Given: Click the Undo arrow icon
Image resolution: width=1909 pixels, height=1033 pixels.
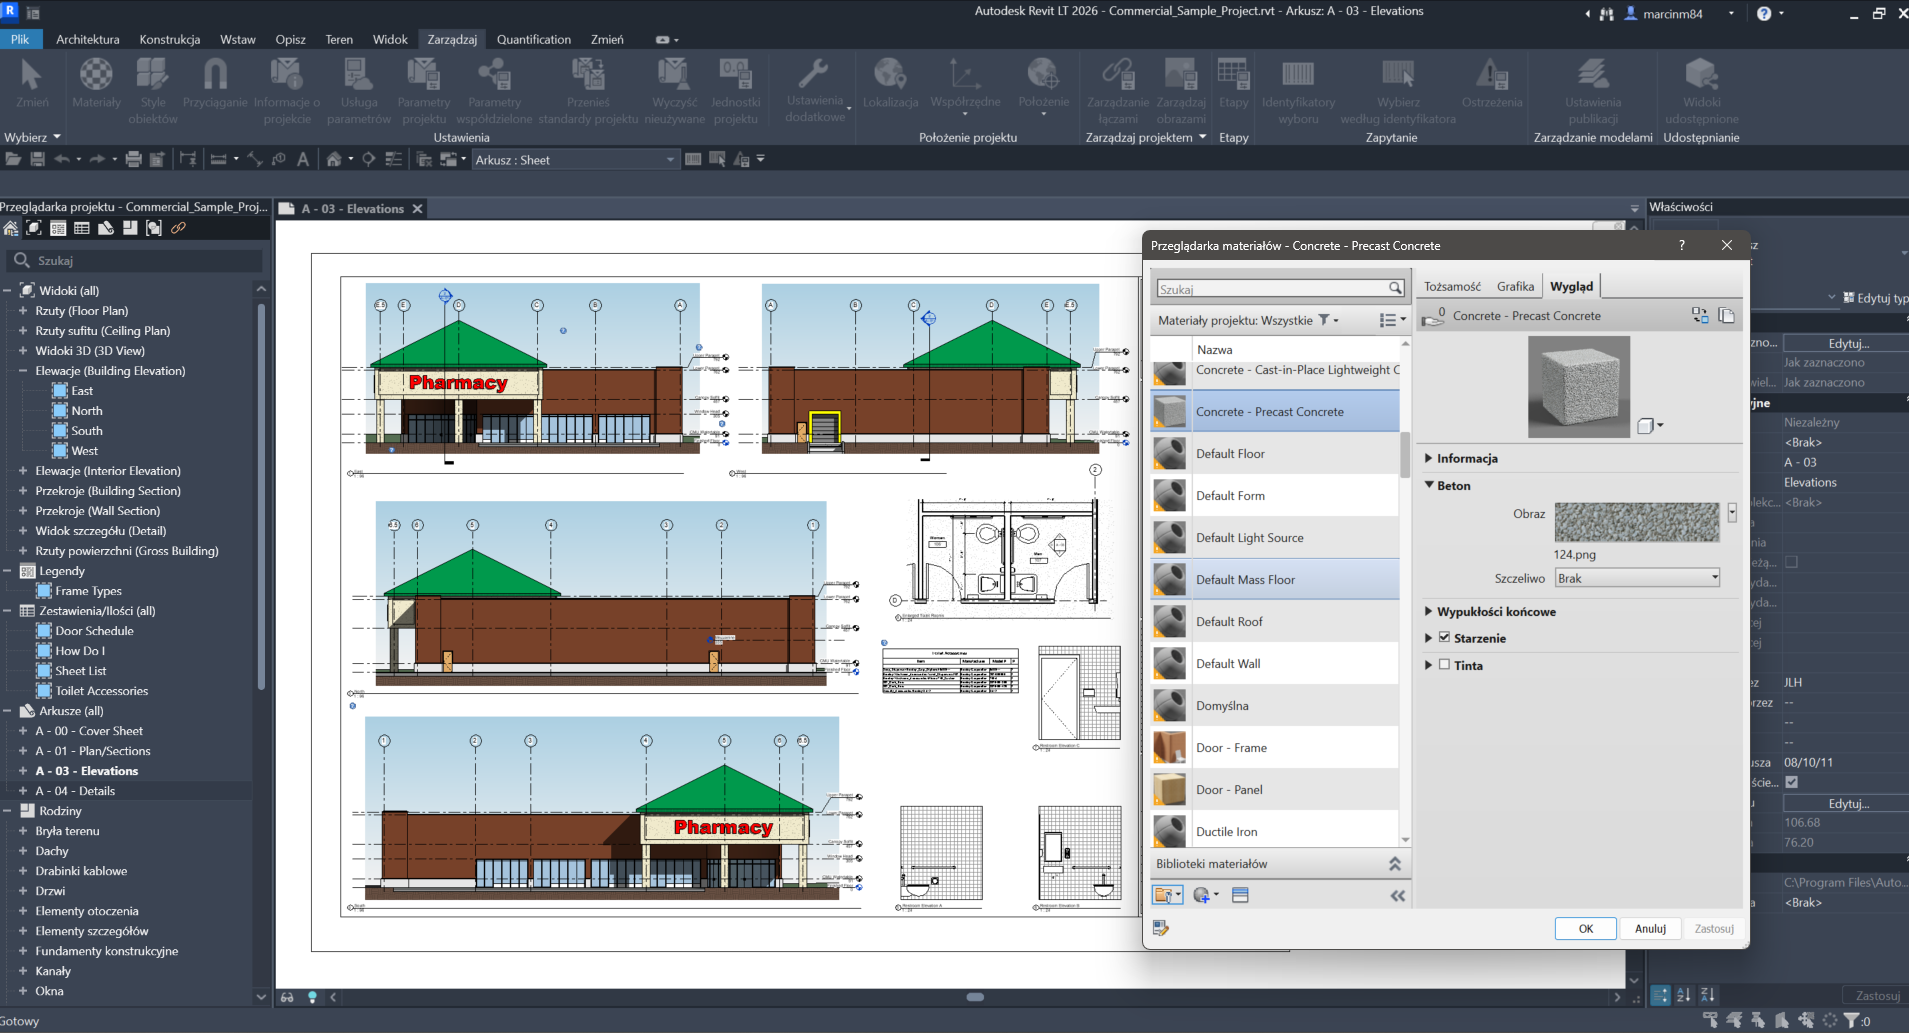Looking at the screenshot, I should coord(62,159).
